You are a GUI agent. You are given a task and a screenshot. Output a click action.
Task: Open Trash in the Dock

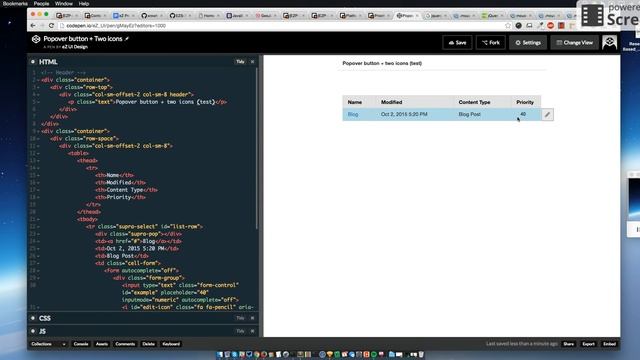coord(421,354)
